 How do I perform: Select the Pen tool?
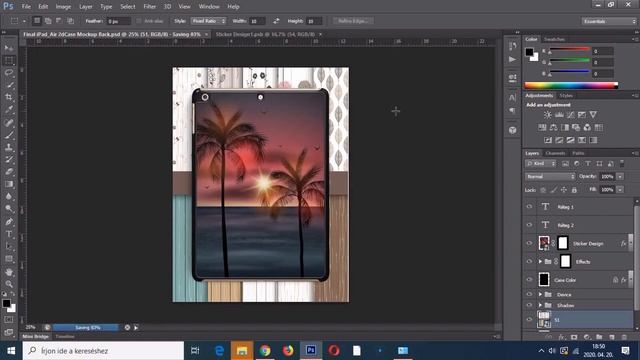[x=9, y=222]
